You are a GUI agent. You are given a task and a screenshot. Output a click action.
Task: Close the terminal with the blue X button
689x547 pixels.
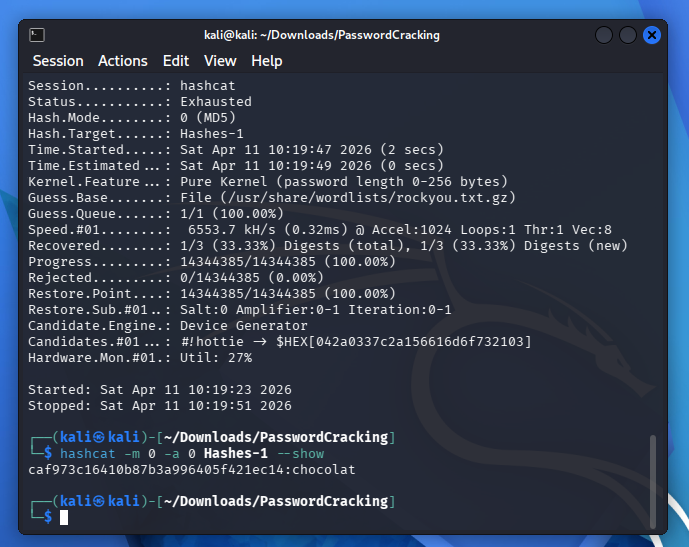[x=652, y=35]
